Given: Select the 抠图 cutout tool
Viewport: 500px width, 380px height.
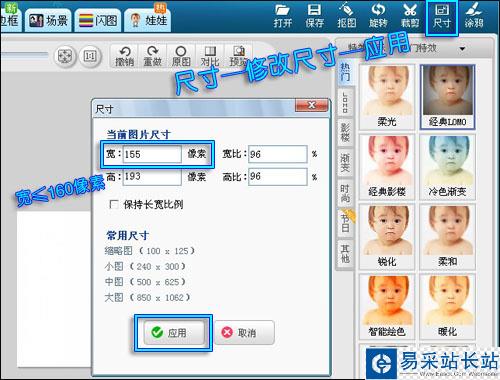Looking at the screenshot, I should click(346, 16).
